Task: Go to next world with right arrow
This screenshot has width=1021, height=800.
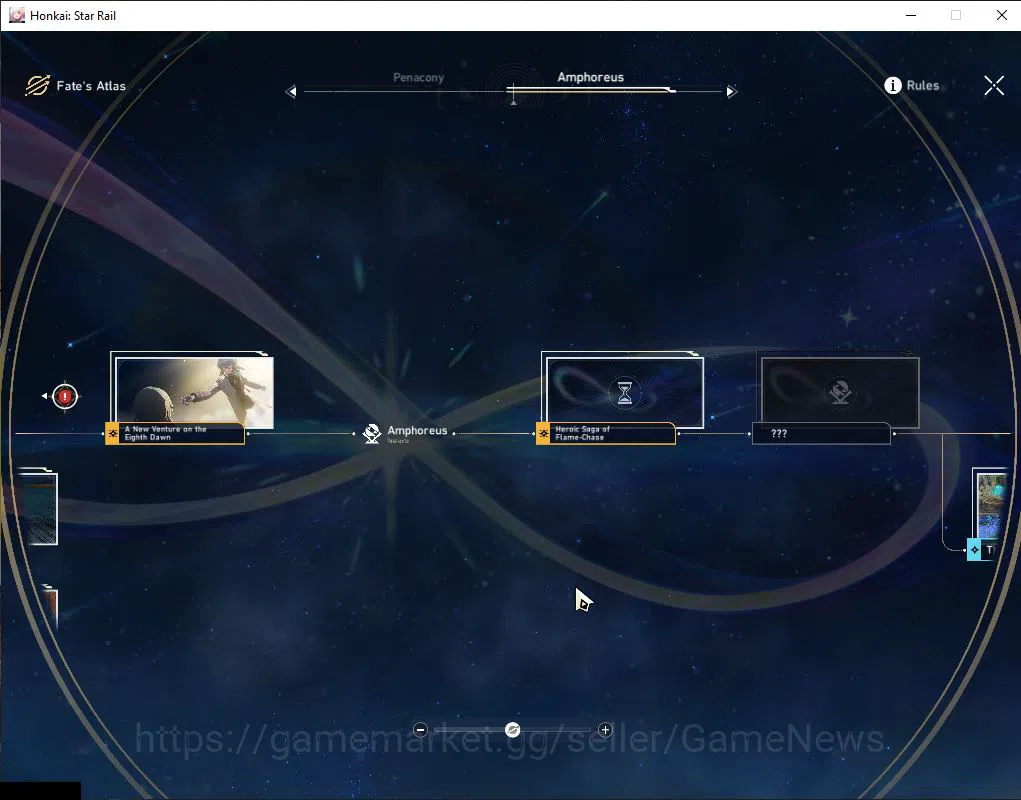Action: [x=731, y=92]
